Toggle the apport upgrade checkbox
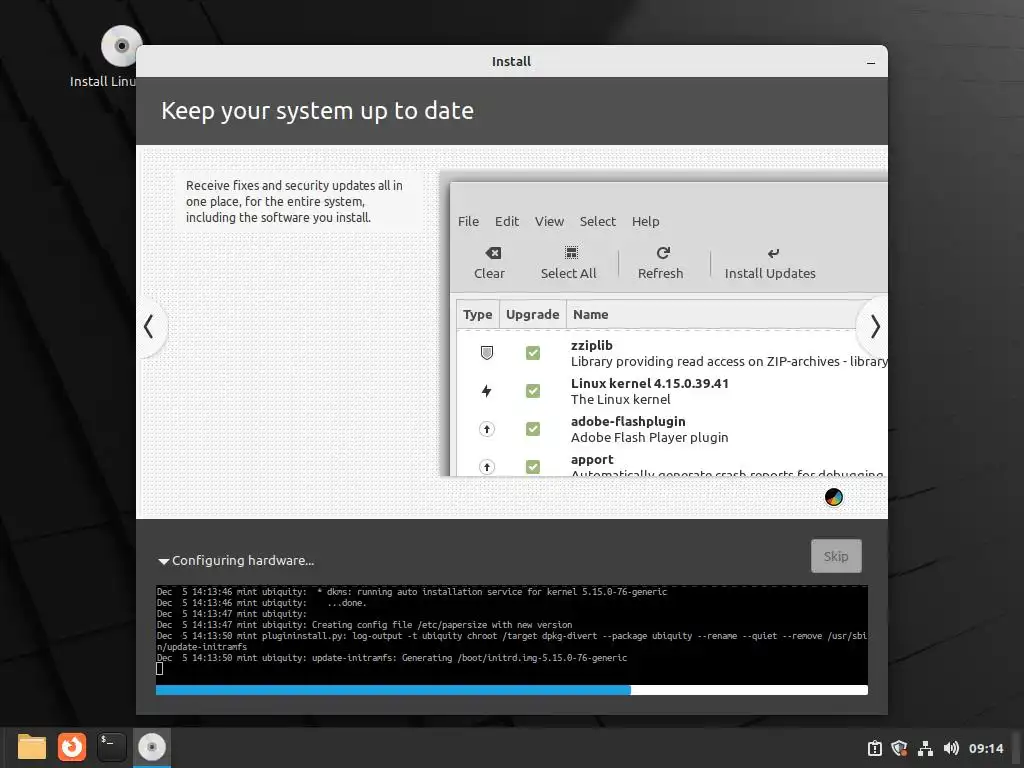Viewport: 1024px width, 768px height. point(533,466)
